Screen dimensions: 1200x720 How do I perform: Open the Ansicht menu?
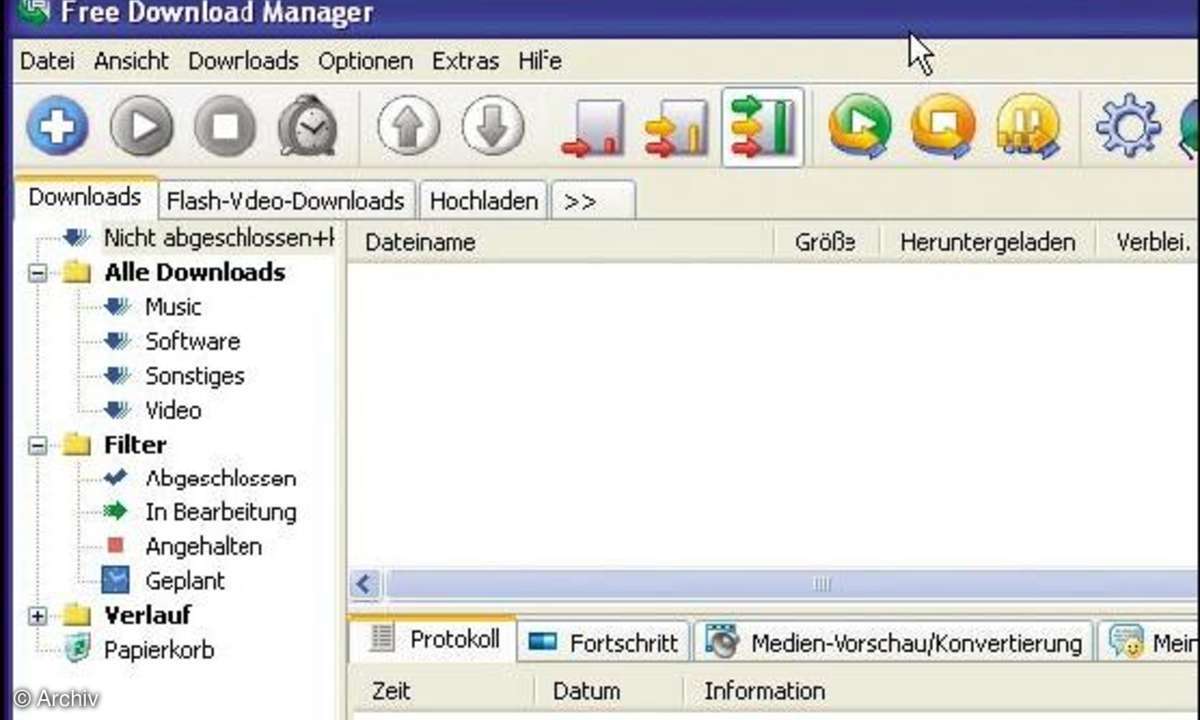click(132, 61)
